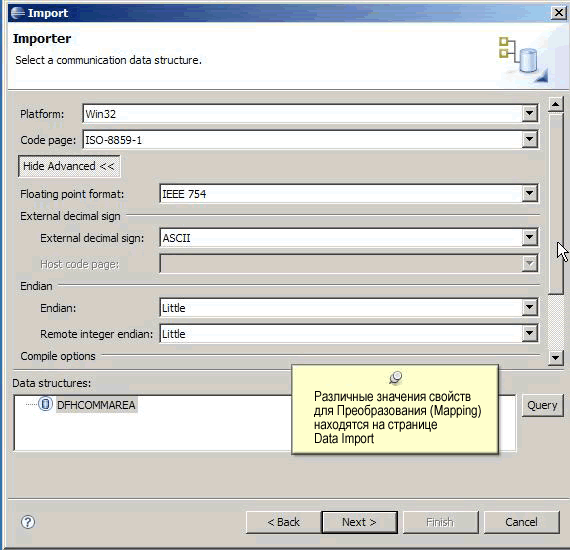Click the scrollbar up arrow
570x550 pixels.
pyautogui.click(x=555, y=105)
